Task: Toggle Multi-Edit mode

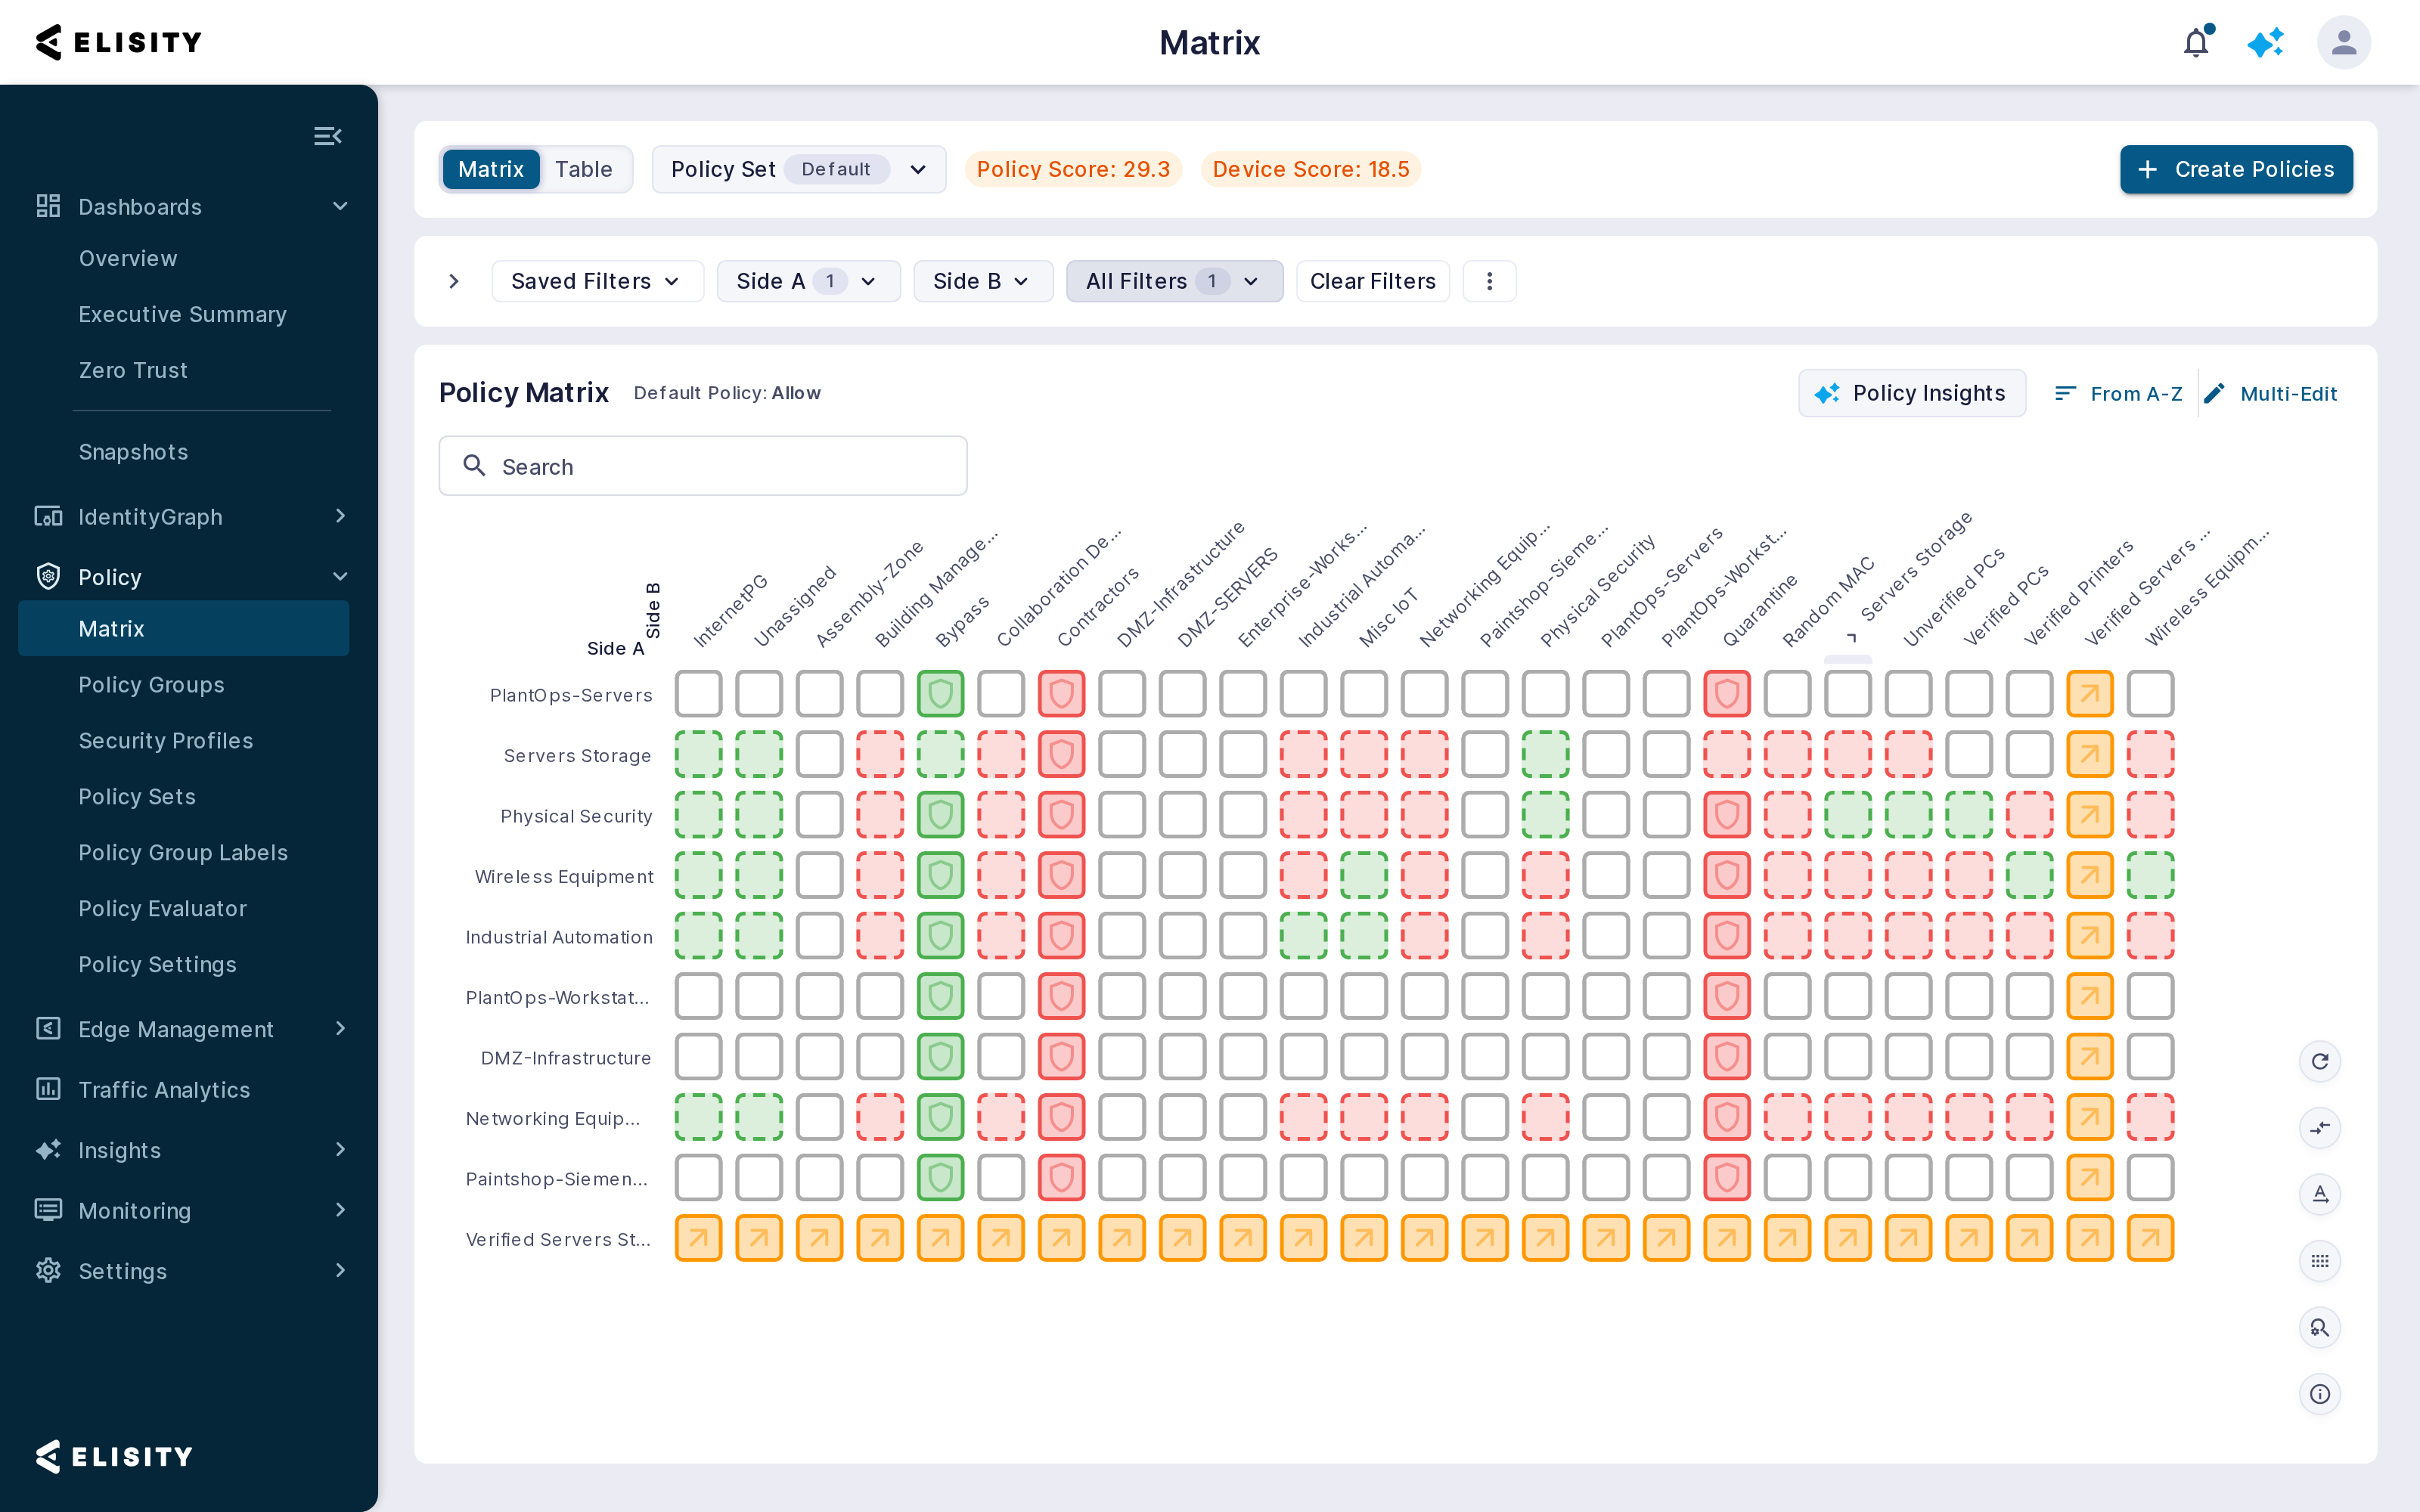Action: (2270, 394)
